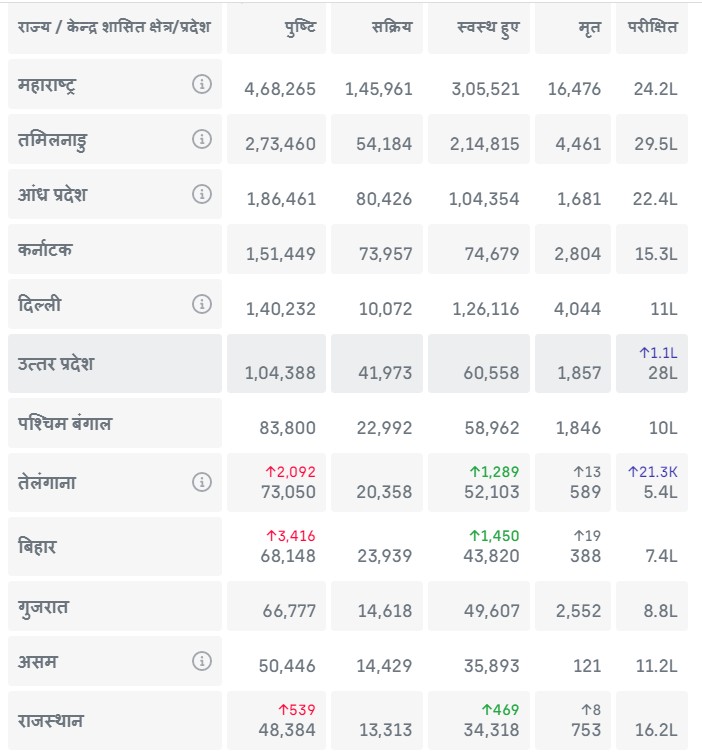This screenshot has height=754, width=702.
Task: Select the राजस्थान state row
Action: click(50, 720)
